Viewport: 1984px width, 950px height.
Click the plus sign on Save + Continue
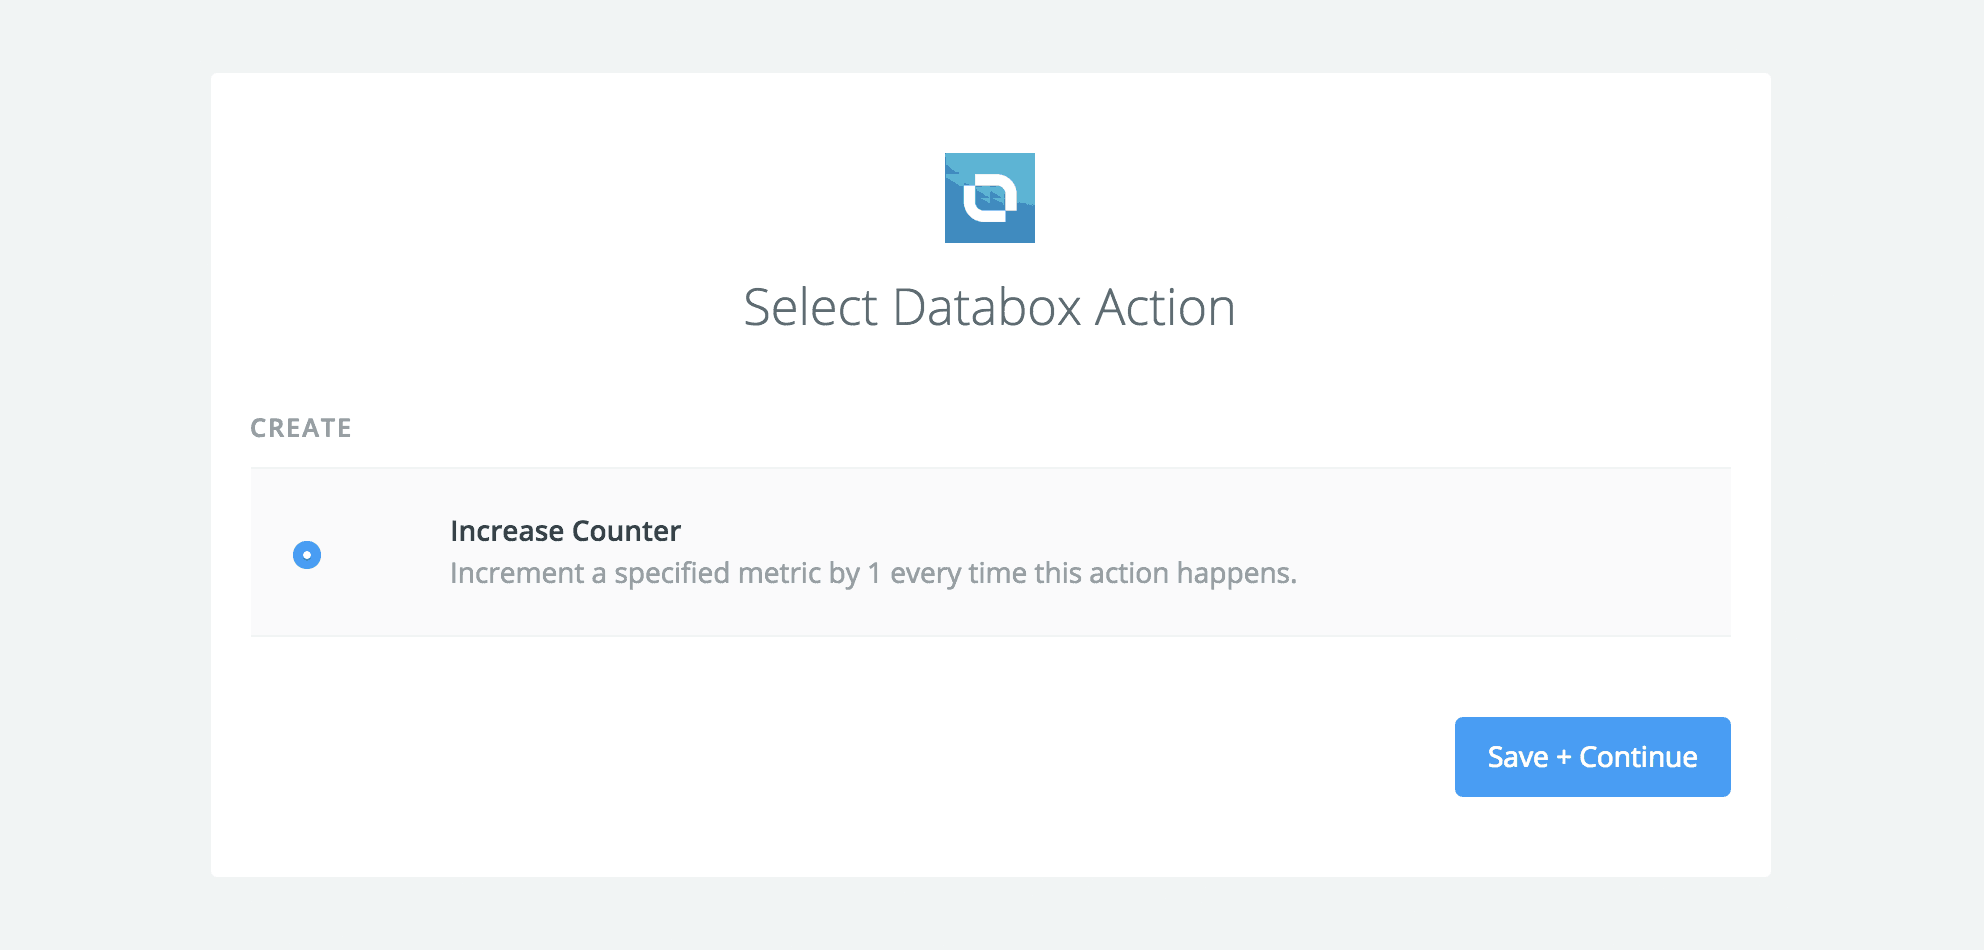pyautogui.click(x=1564, y=758)
